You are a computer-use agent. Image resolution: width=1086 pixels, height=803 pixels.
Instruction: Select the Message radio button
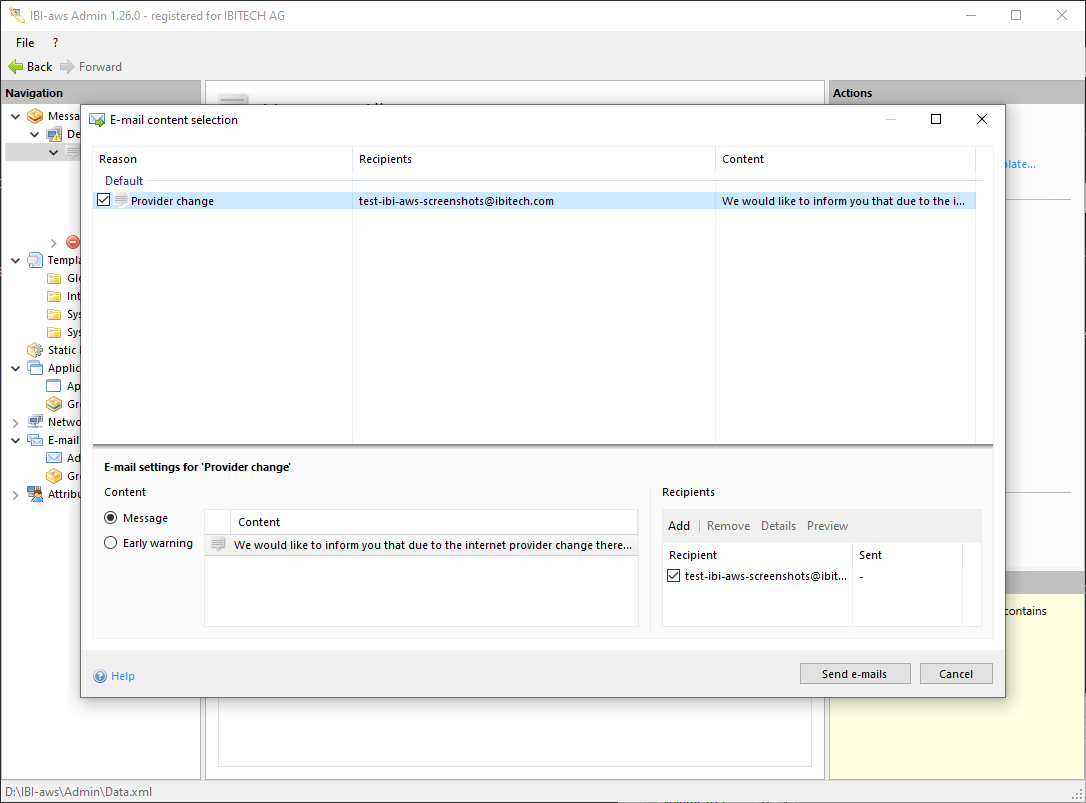click(111, 518)
